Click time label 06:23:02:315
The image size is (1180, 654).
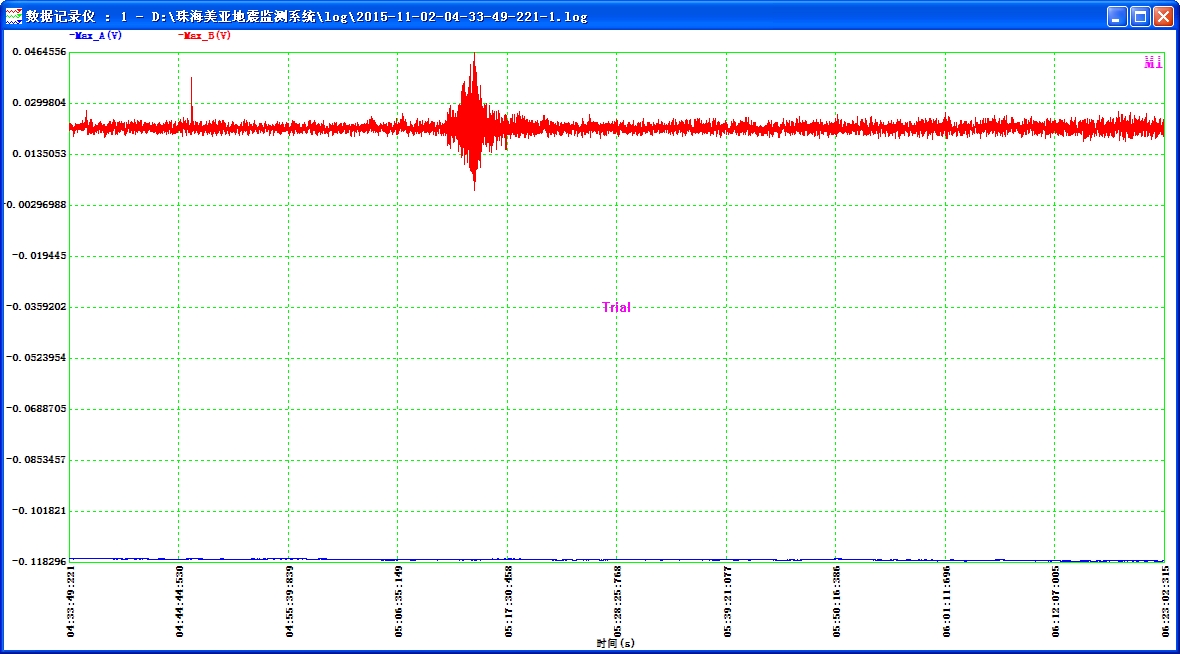coord(1166,602)
